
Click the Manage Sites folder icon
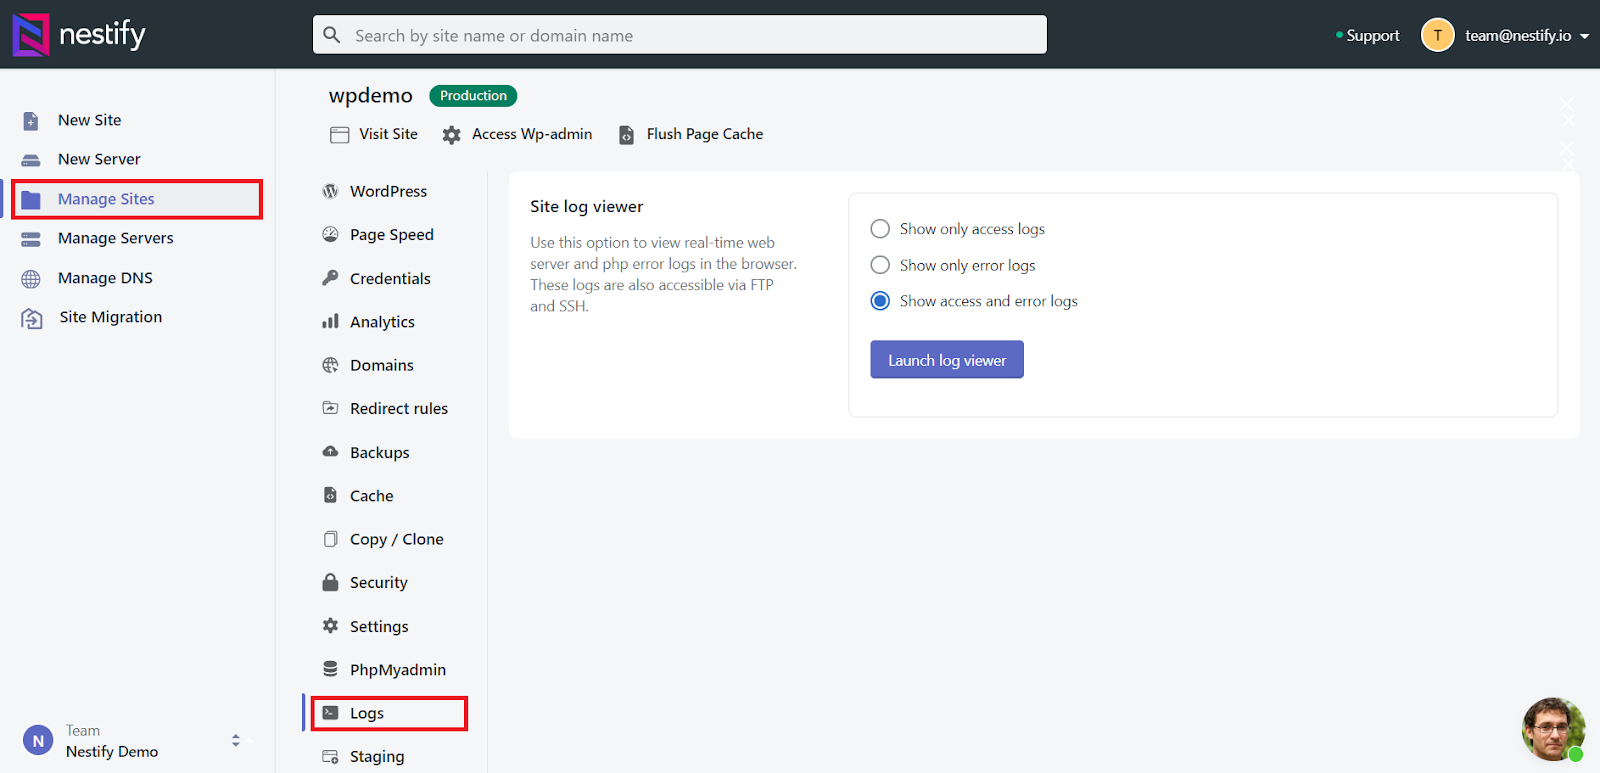[31, 200]
